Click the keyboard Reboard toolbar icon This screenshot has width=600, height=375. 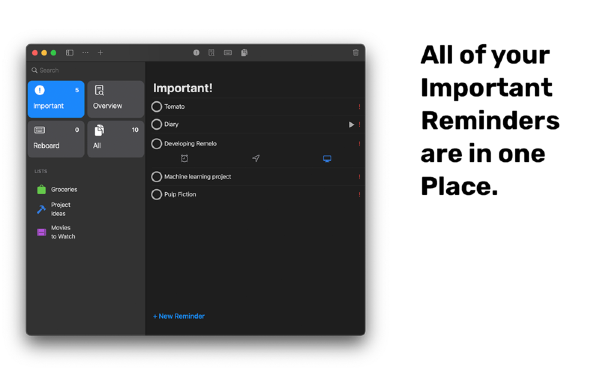click(228, 52)
